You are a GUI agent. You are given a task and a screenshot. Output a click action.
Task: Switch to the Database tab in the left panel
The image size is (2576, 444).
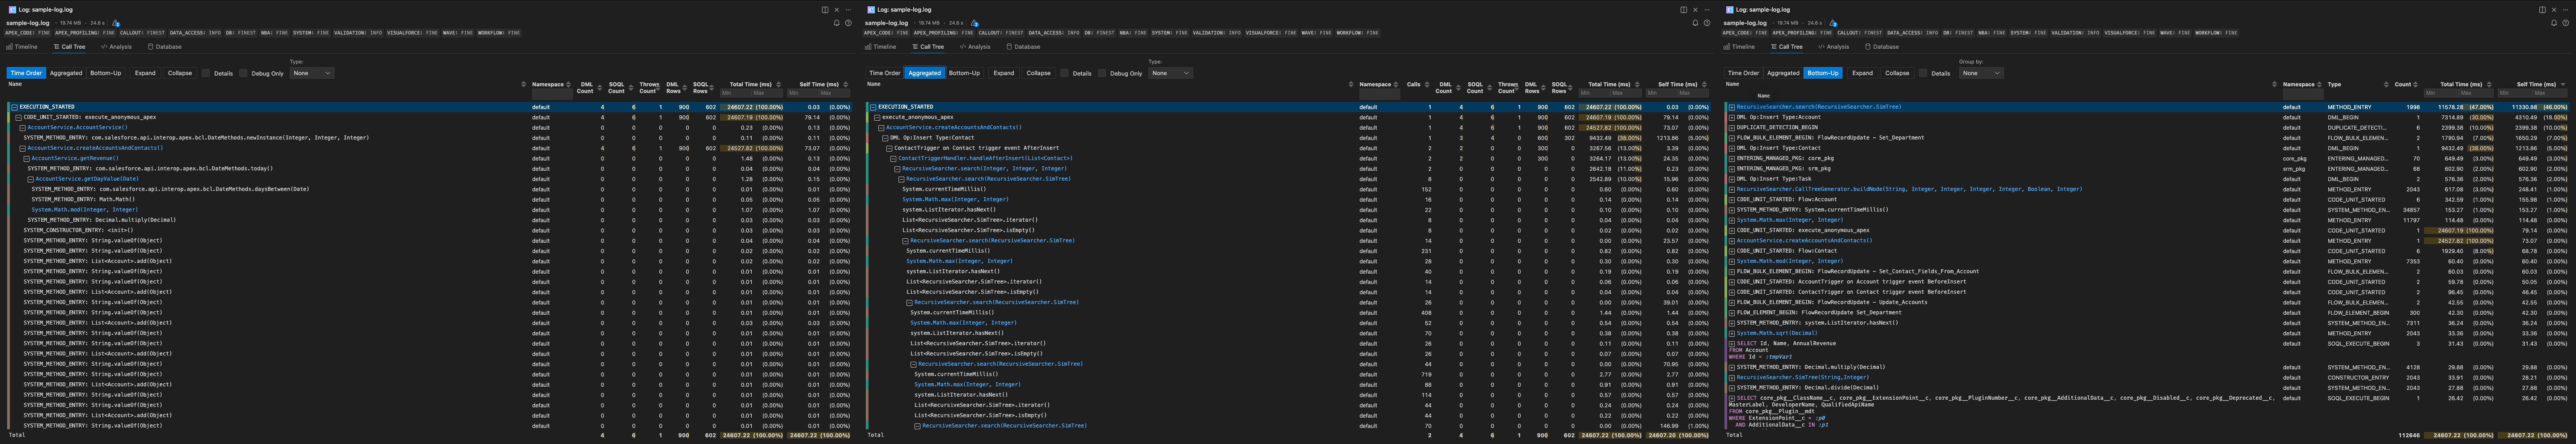(x=165, y=46)
